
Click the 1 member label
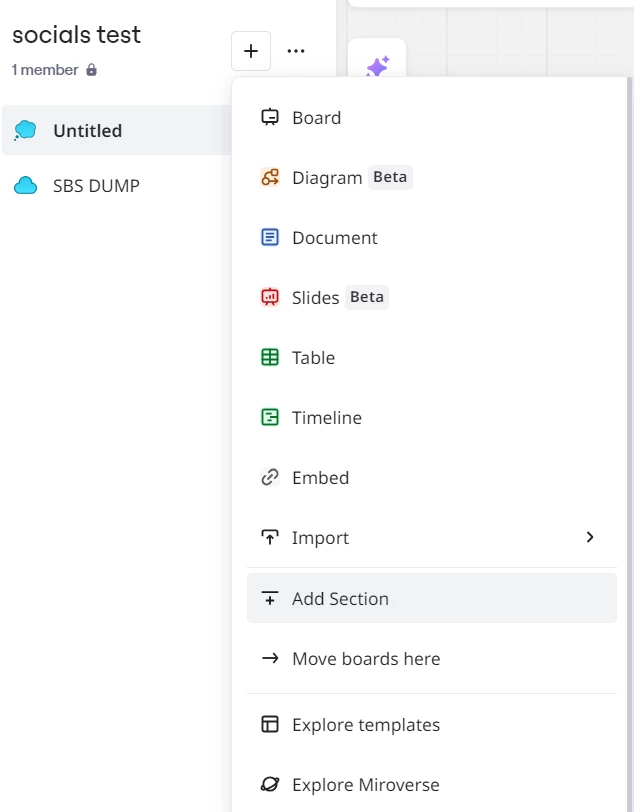coord(45,70)
